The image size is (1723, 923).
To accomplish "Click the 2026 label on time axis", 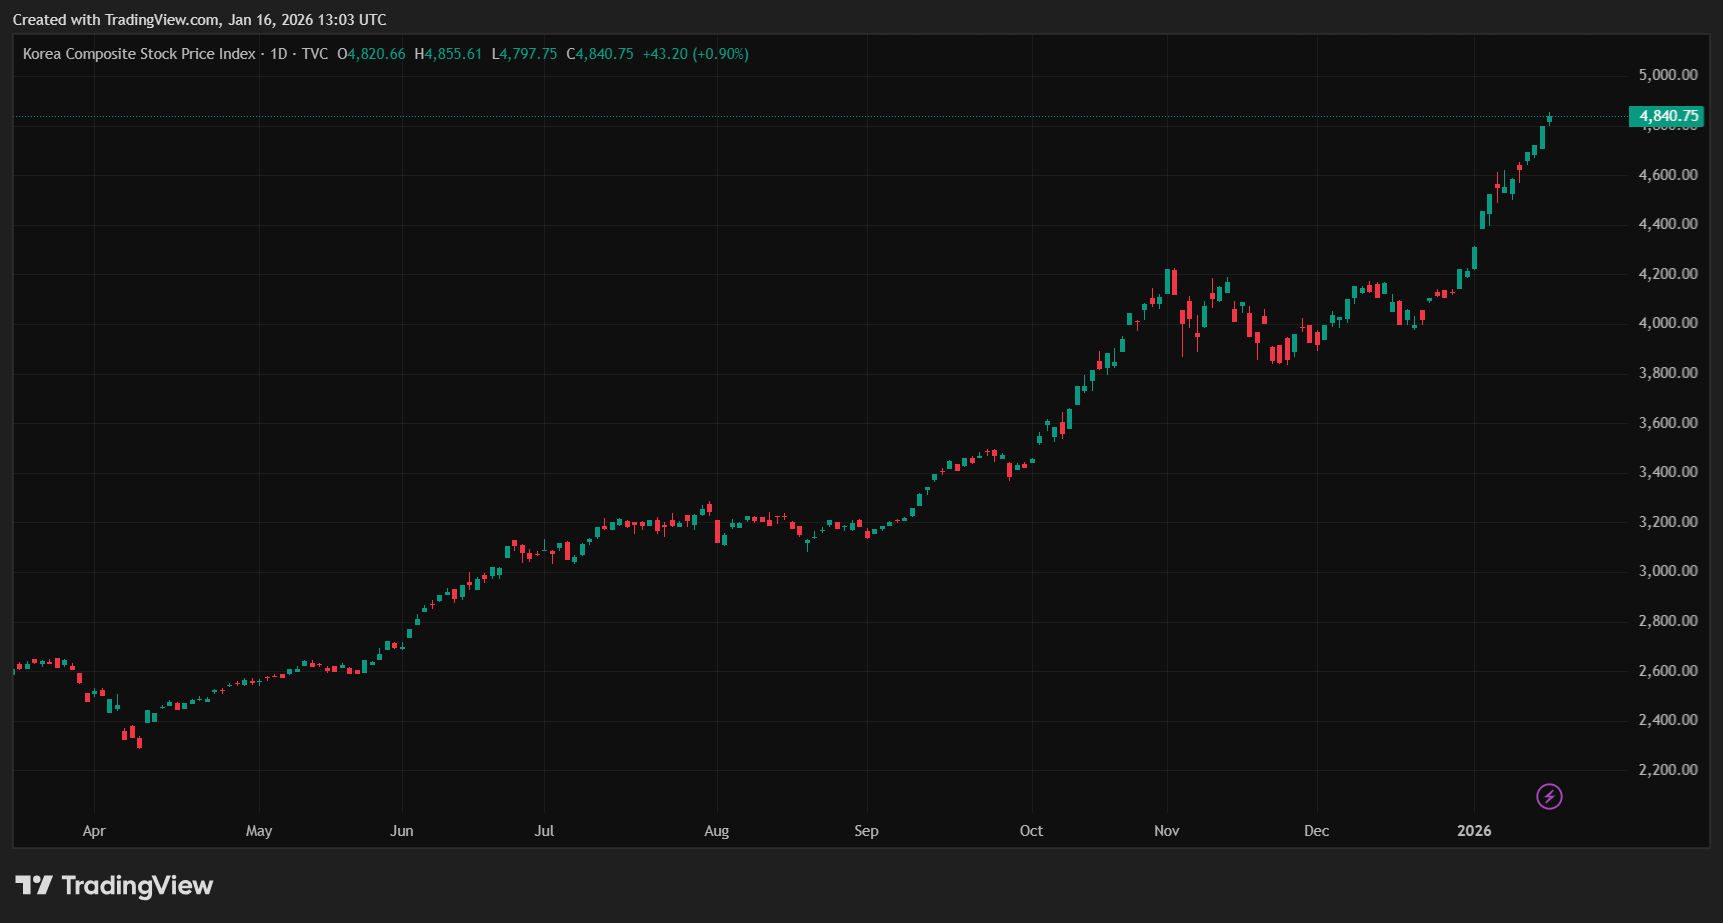I will 1474,831.
